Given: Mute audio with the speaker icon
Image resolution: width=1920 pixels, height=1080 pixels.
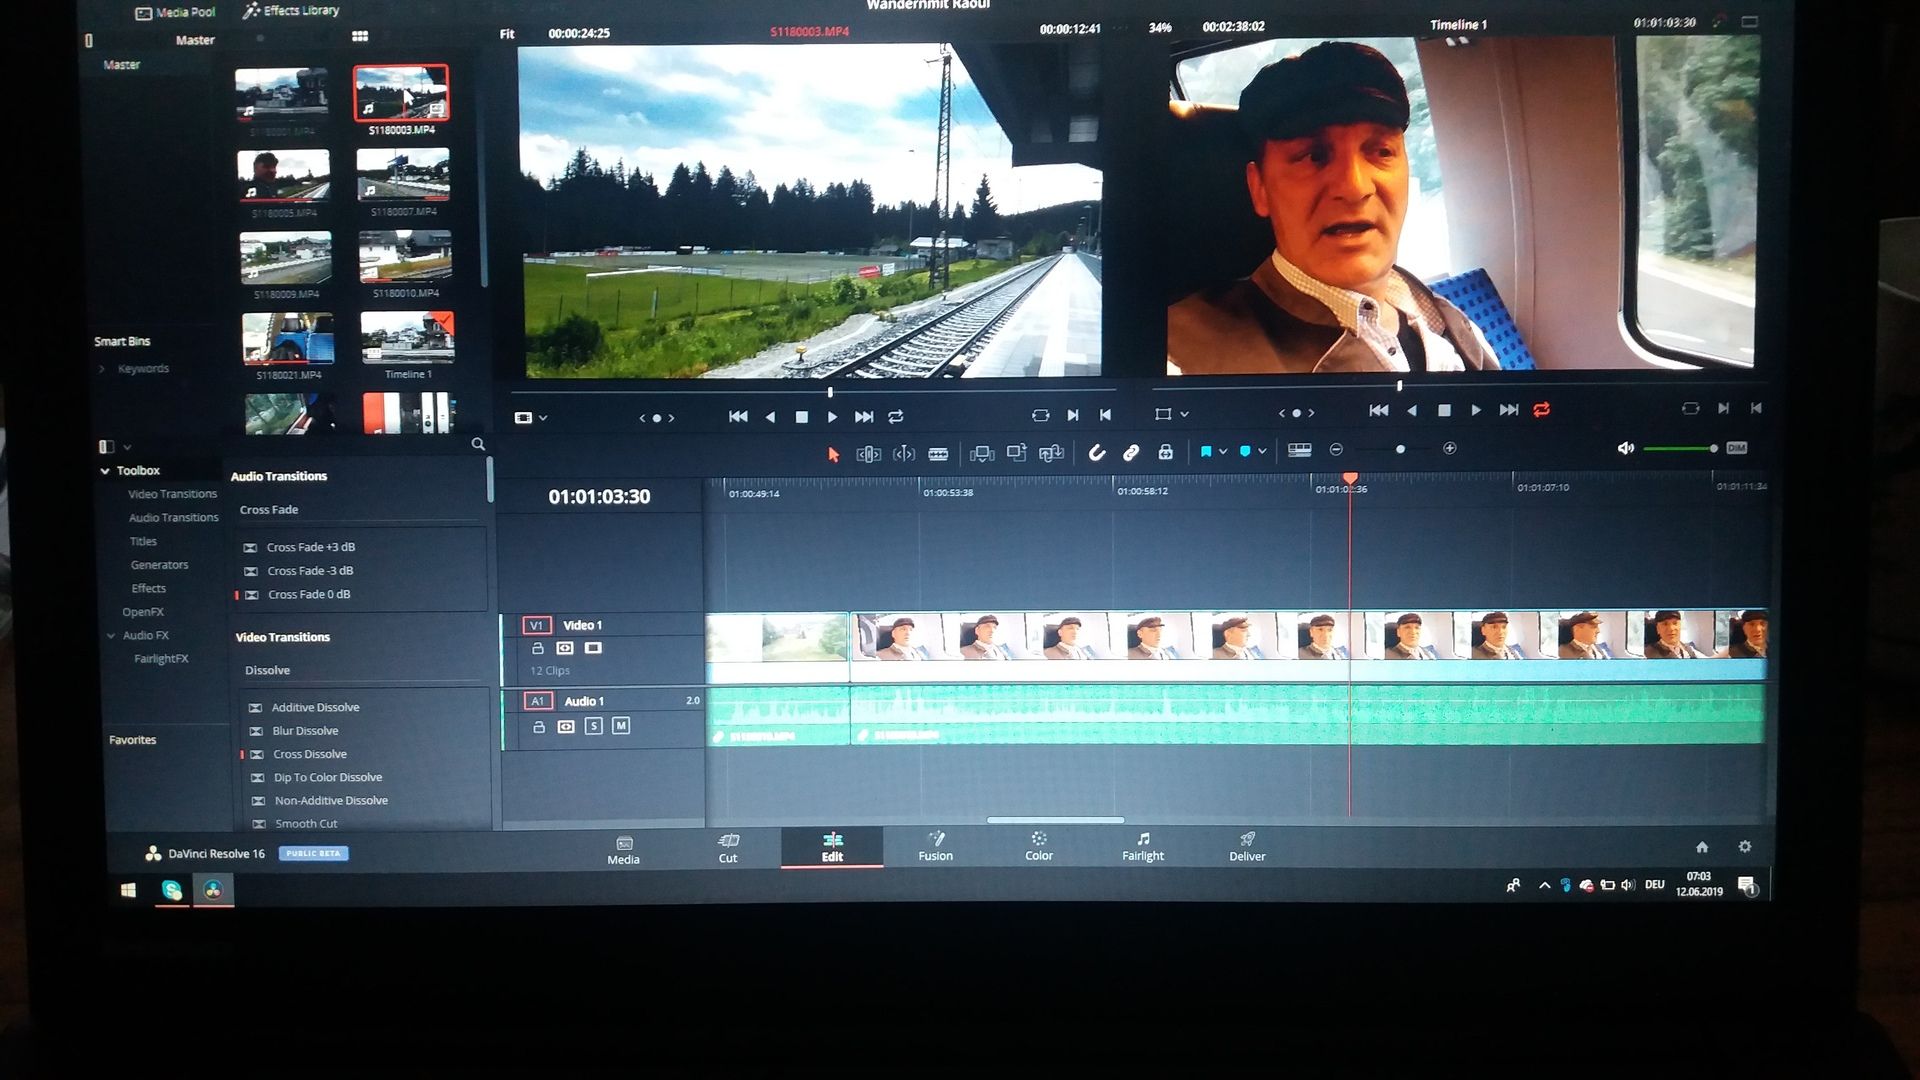Looking at the screenshot, I should click(1626, 448).
